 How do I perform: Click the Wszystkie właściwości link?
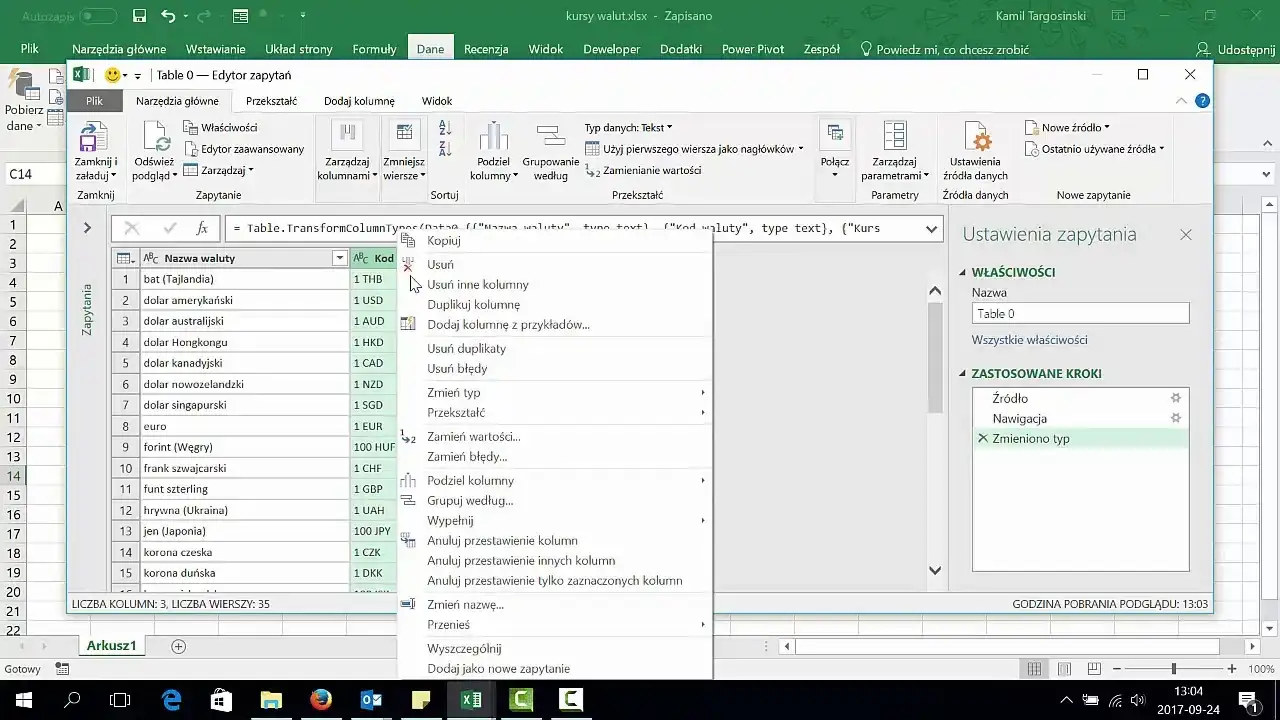1029,340
